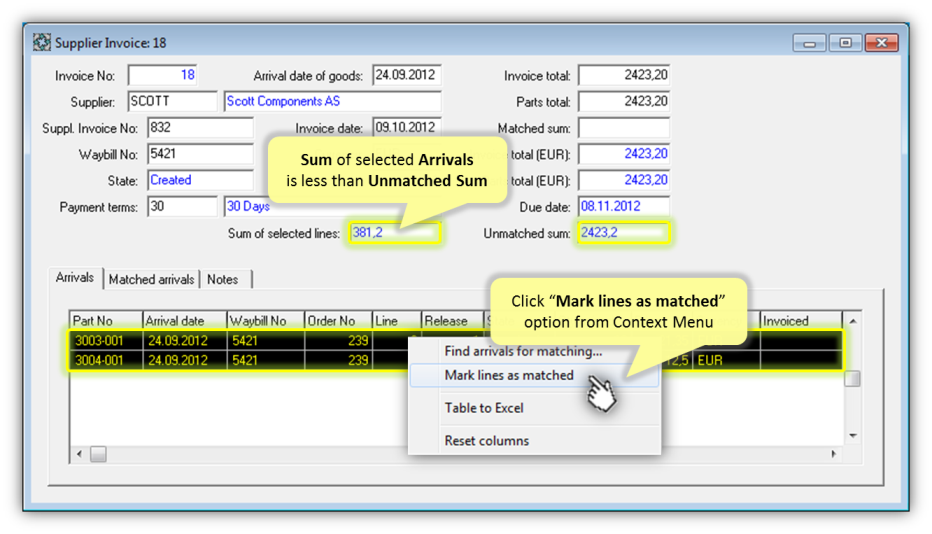Image resolution: width=932 pixels, height=534 pixels.
Task: Click the Supplier code field containing SCOTT
Action: [x=171, y=102]
